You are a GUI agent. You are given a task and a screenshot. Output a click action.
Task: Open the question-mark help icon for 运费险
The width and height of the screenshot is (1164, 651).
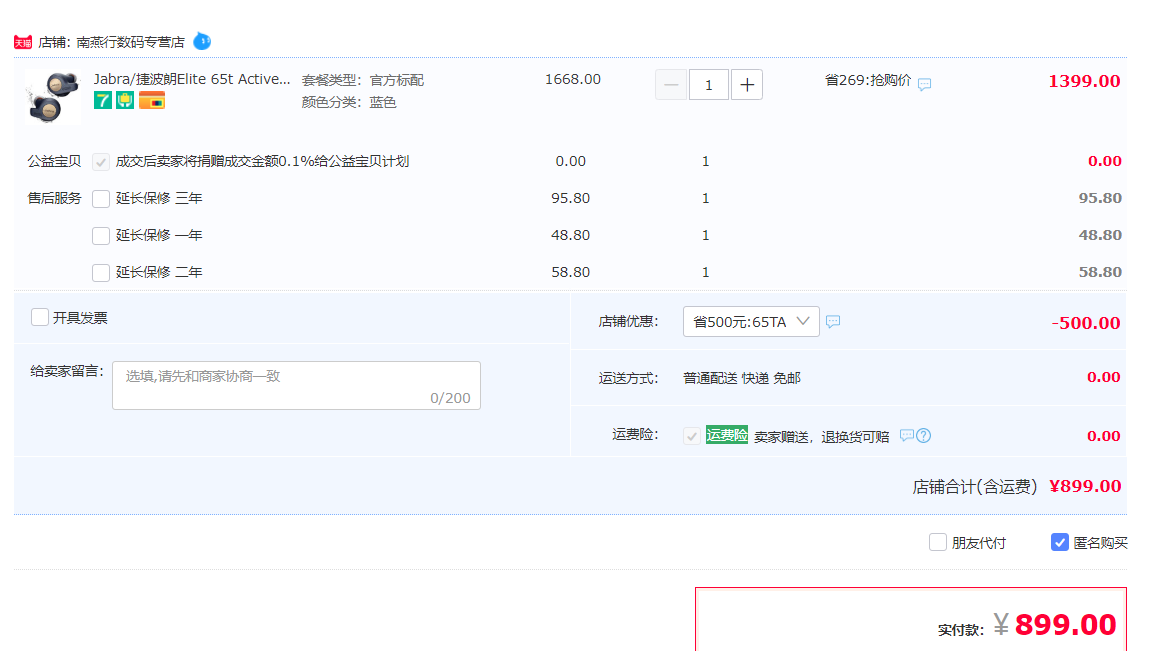click(923, 436)
